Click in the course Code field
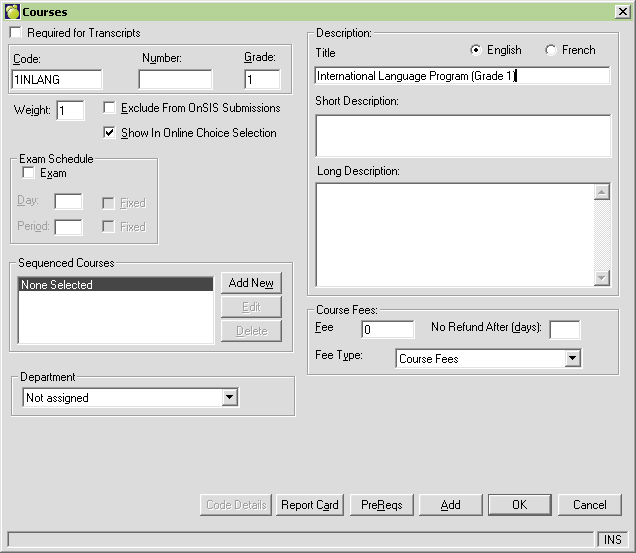 click(x=57, y=80)
